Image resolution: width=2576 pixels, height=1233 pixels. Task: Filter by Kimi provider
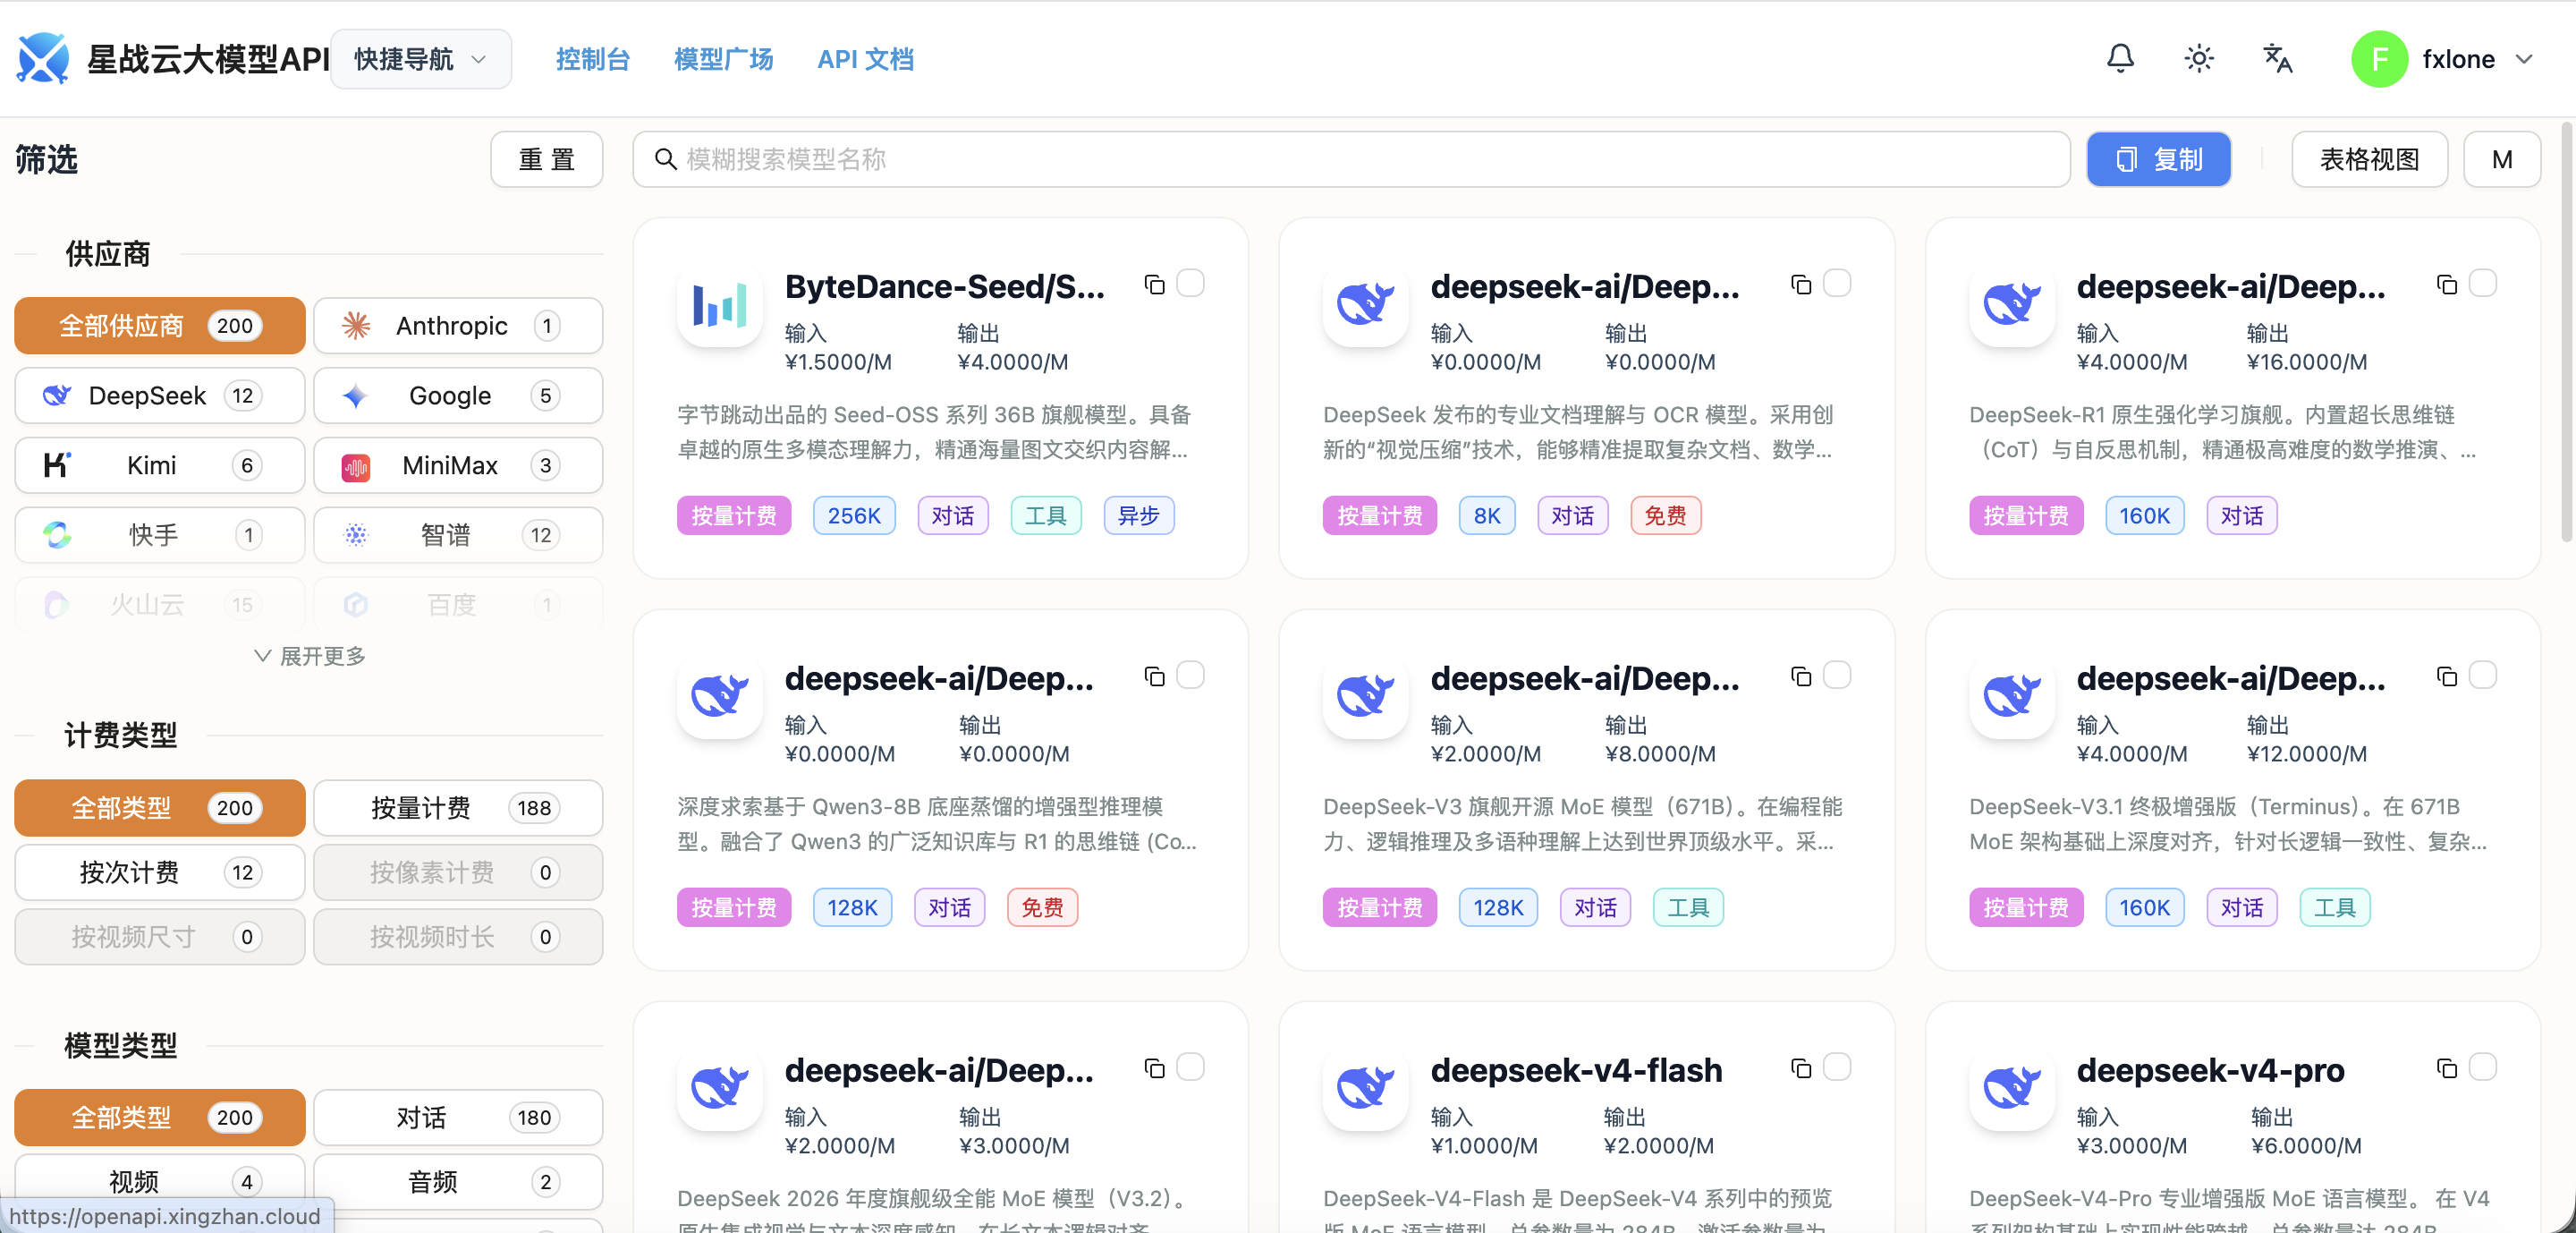(160, 465)
